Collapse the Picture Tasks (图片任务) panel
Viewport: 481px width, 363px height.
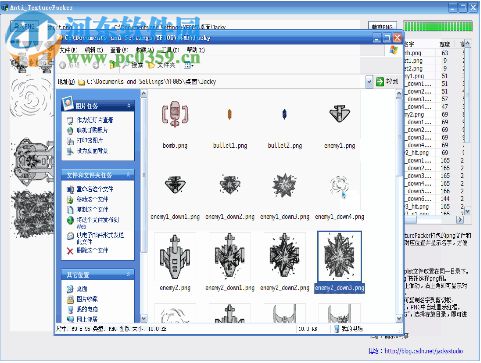pyautogui.click(x=129, y=106)
